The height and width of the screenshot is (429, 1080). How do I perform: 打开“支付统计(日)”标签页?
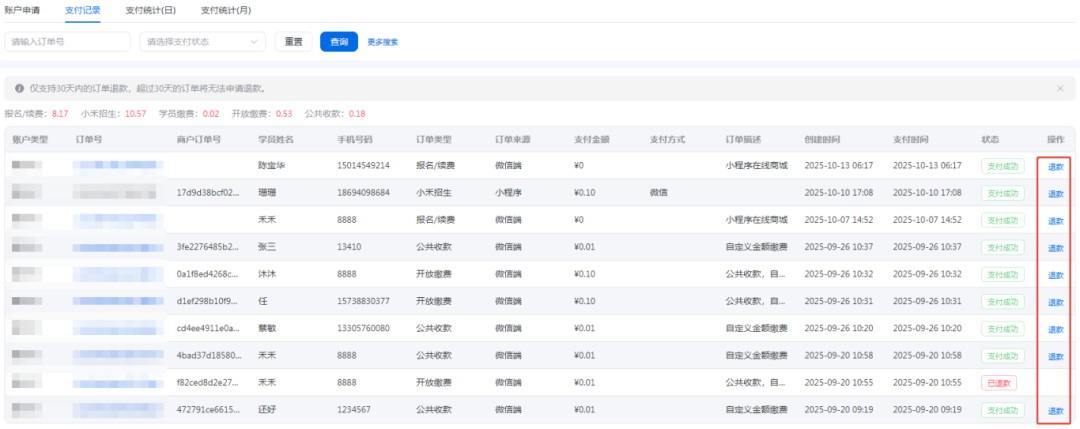pyautogui.click(x=151, y=10)
